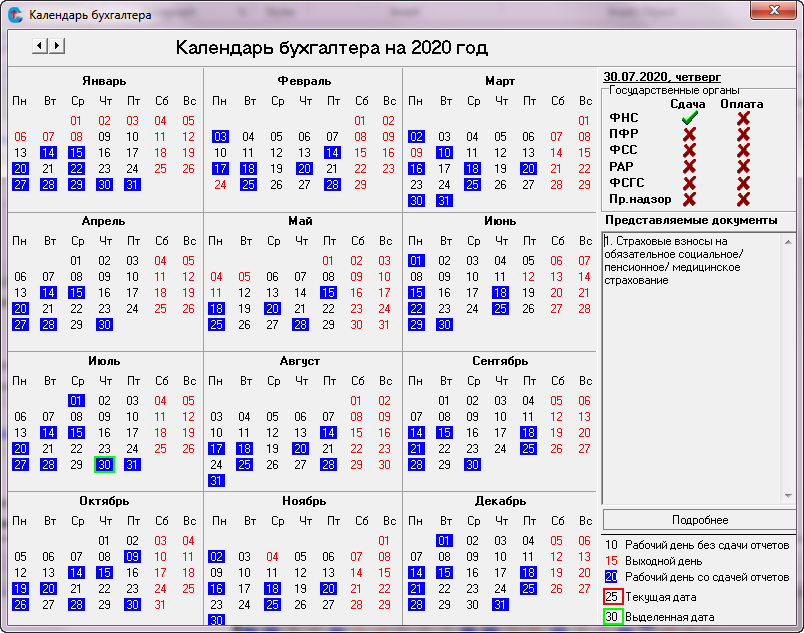Select November 25 reporting date

[x=272, y=604]
